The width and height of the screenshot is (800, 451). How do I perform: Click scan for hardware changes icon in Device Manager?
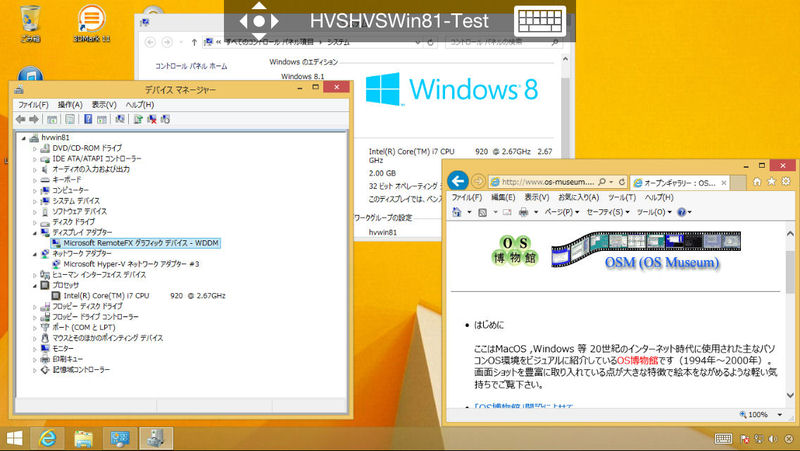point(120,119)
